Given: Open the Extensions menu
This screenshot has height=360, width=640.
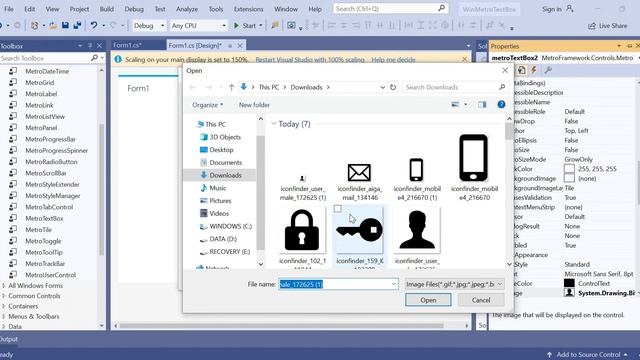Looking at the screenshot, I should [248, 9].
